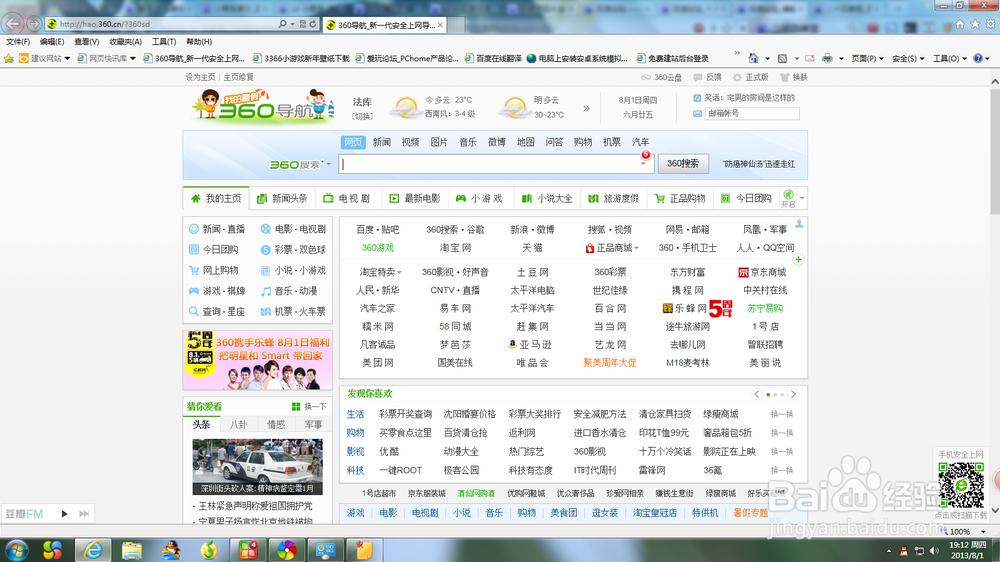Click the add-to-favorites-bar star icon
Viewport: 1000px width, 562px height.
9,58
